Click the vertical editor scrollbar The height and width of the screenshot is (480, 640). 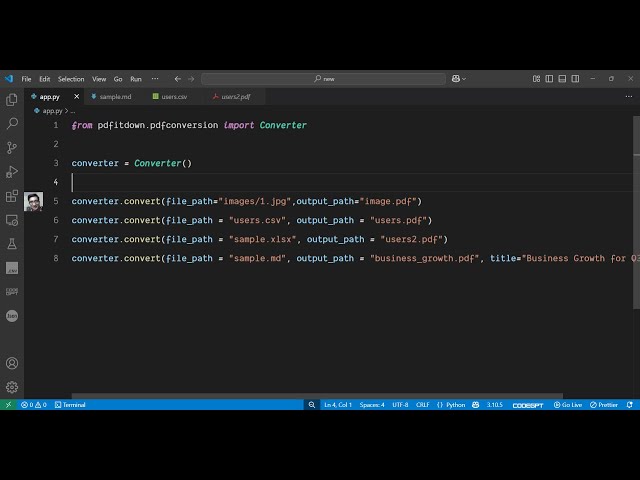pos(636,212)
